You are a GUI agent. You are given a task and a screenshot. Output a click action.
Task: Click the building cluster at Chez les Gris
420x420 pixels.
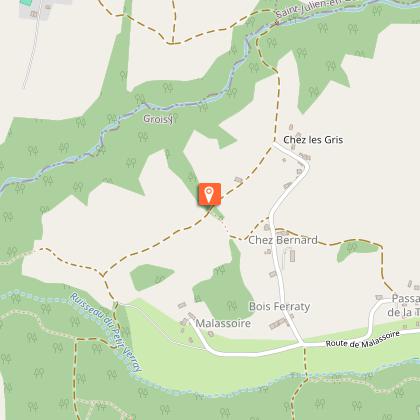pyautogui.click(x=304, y=156)
